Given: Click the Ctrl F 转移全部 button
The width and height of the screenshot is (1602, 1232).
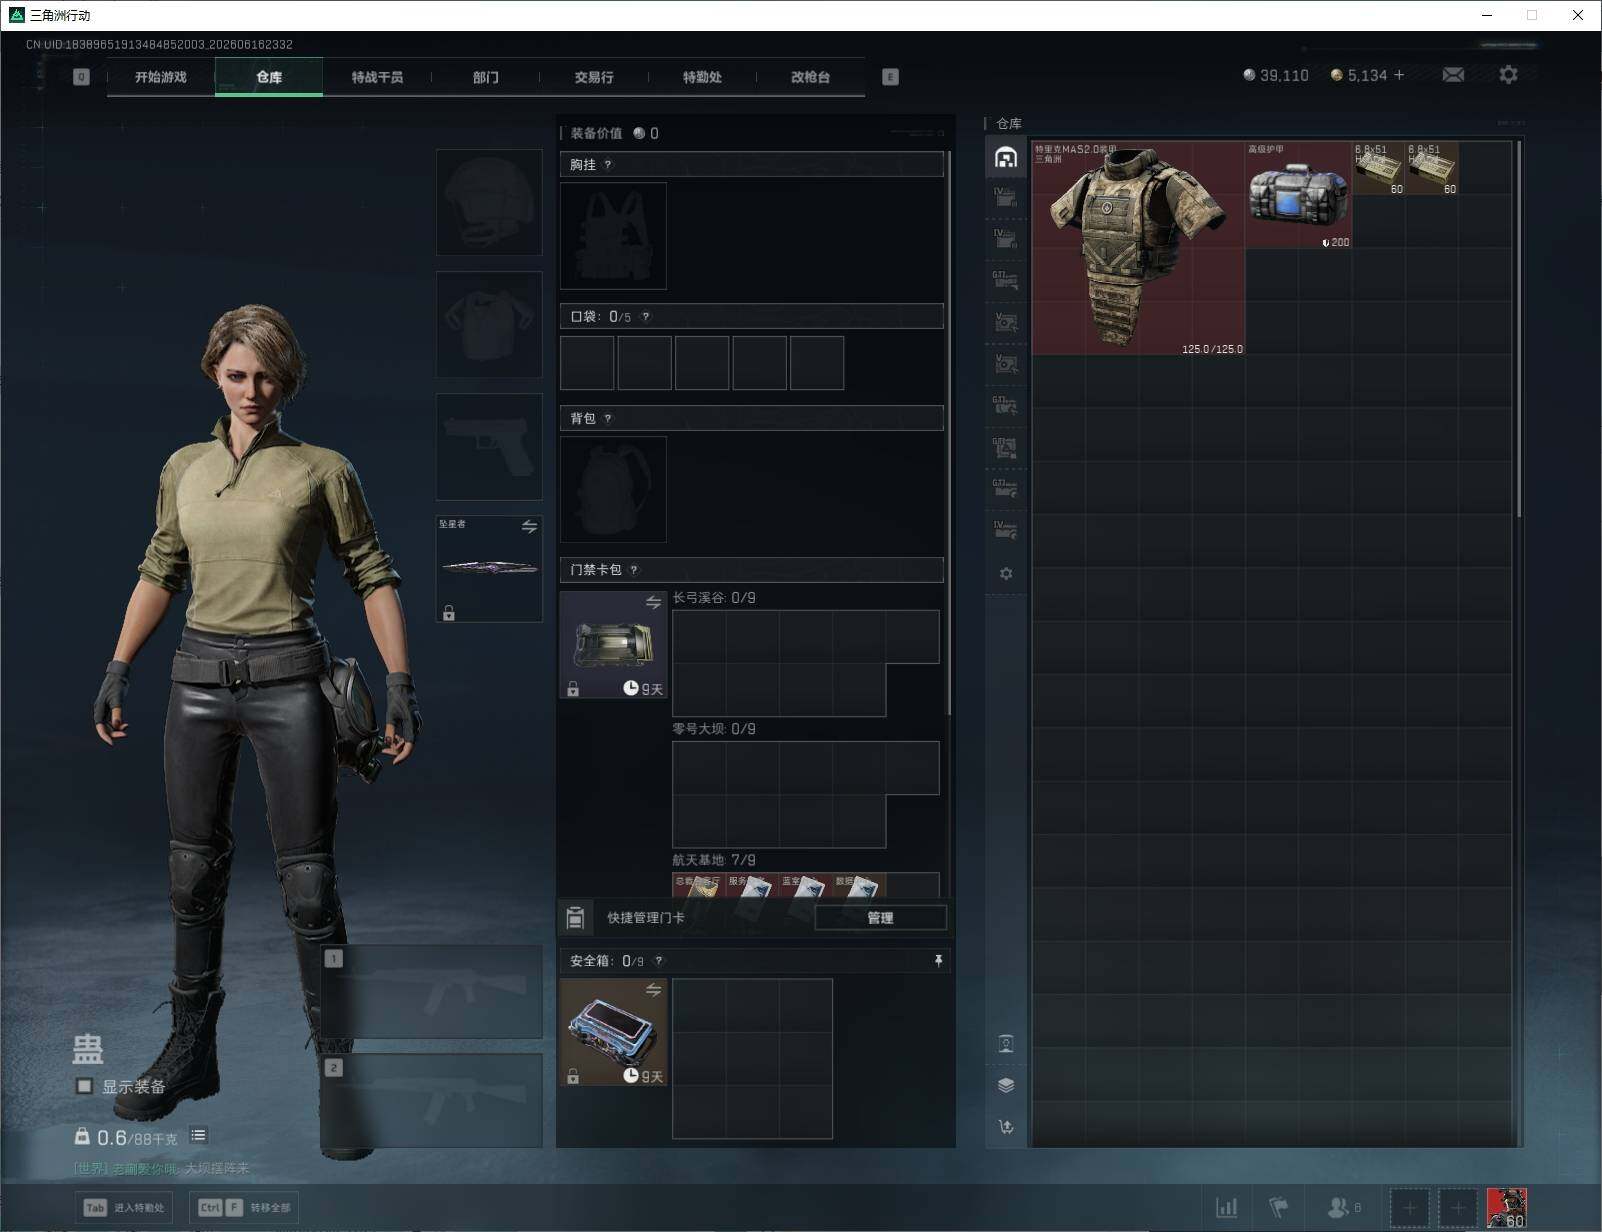Looking at the screenshot, I should coord(244,1207).
